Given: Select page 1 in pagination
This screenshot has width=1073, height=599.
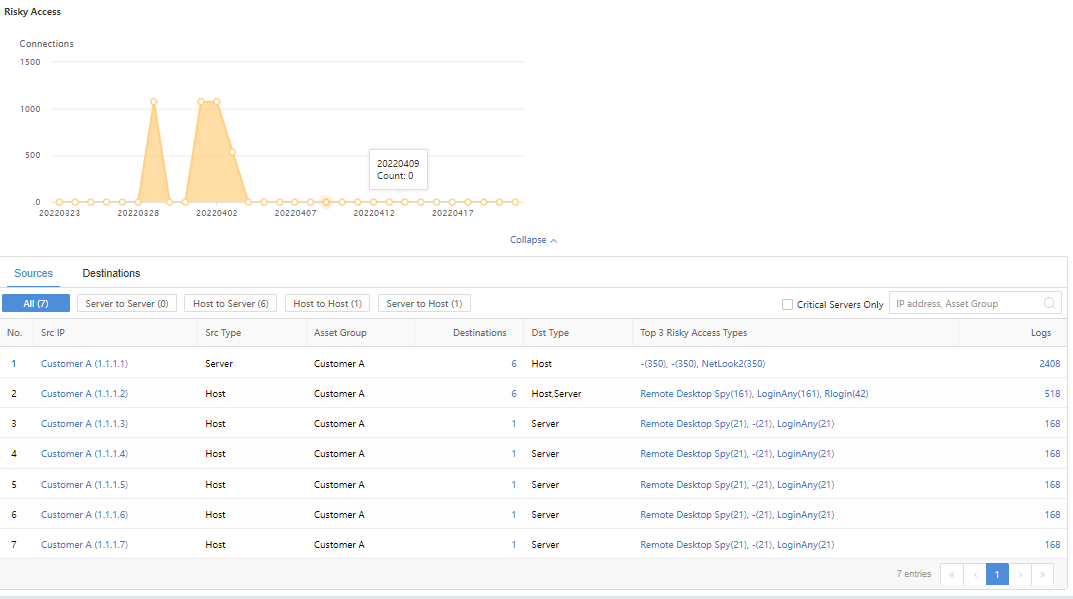Looking at the screenshot, I should click(997, 574).
